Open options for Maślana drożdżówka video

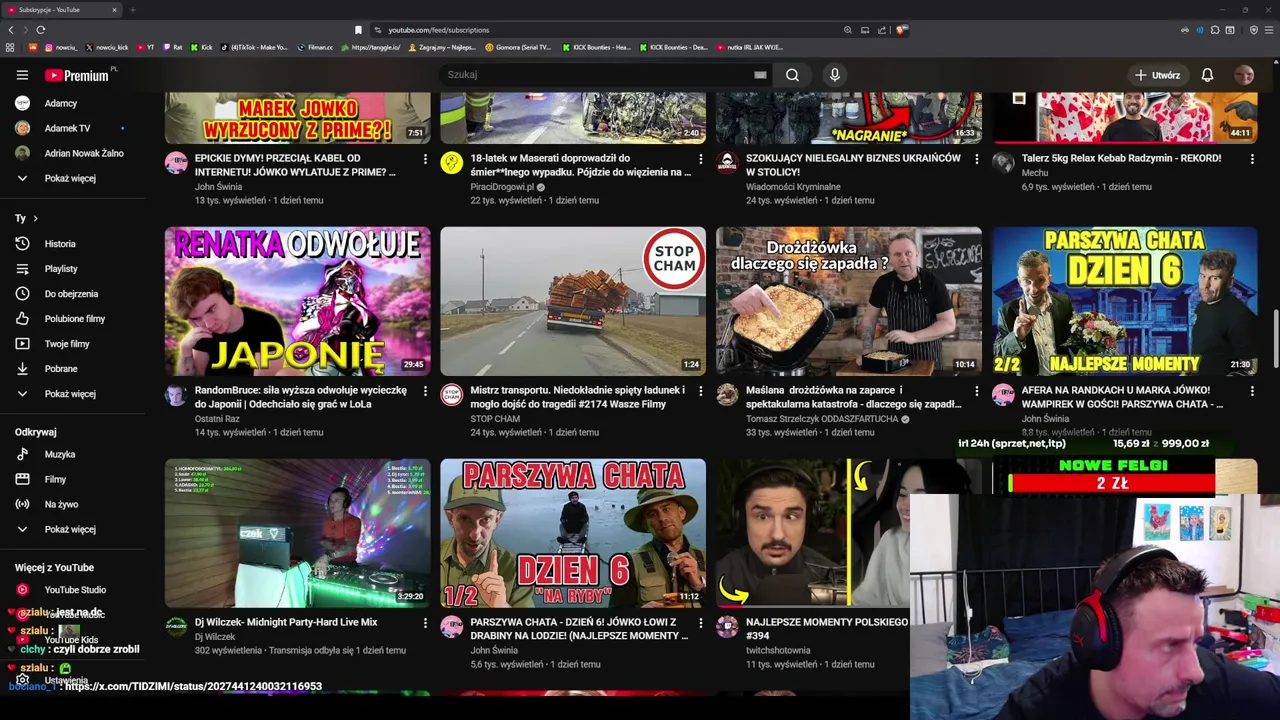tap(976, 391)
